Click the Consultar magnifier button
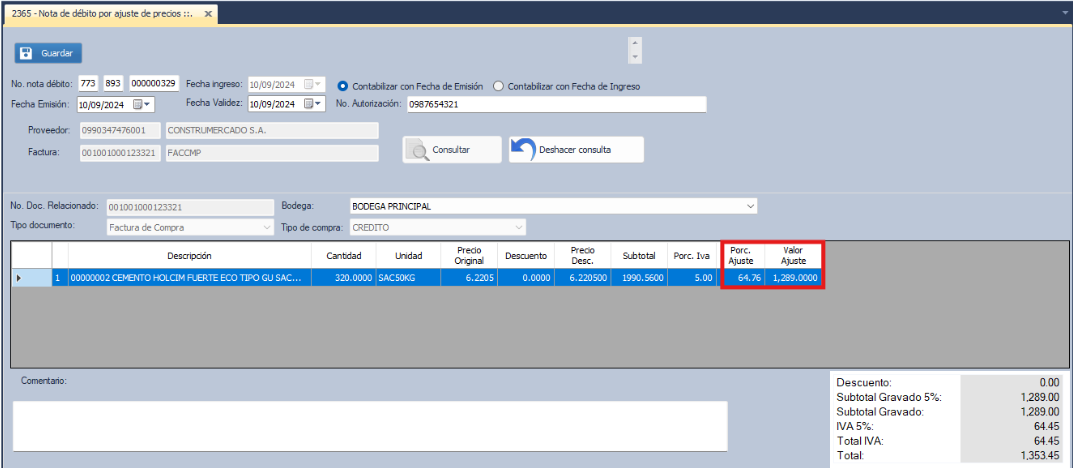The width and height of the screenshot is (1073, 468). click(x=451, y=150)
